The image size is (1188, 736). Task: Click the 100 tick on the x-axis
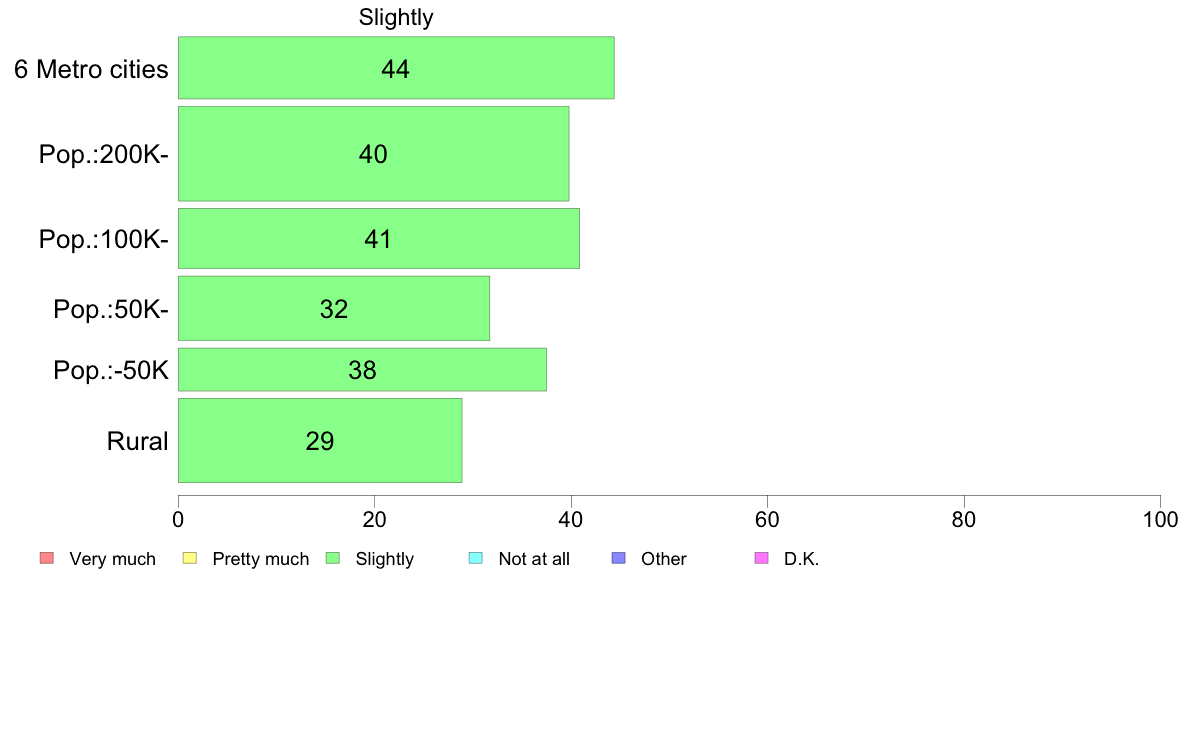1160,519
